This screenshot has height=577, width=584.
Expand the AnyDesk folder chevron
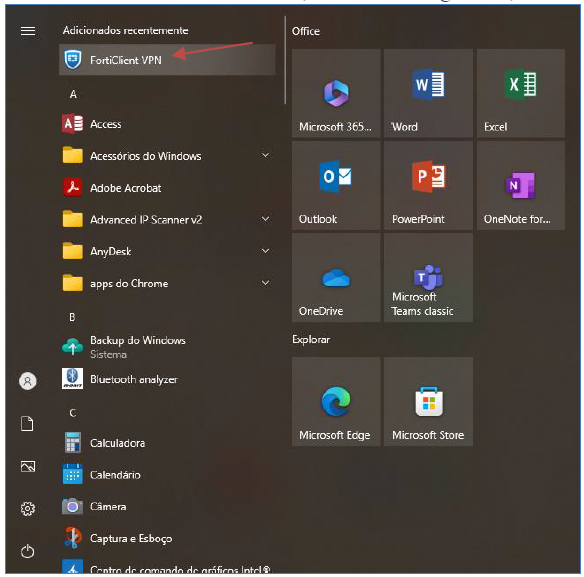266,251
